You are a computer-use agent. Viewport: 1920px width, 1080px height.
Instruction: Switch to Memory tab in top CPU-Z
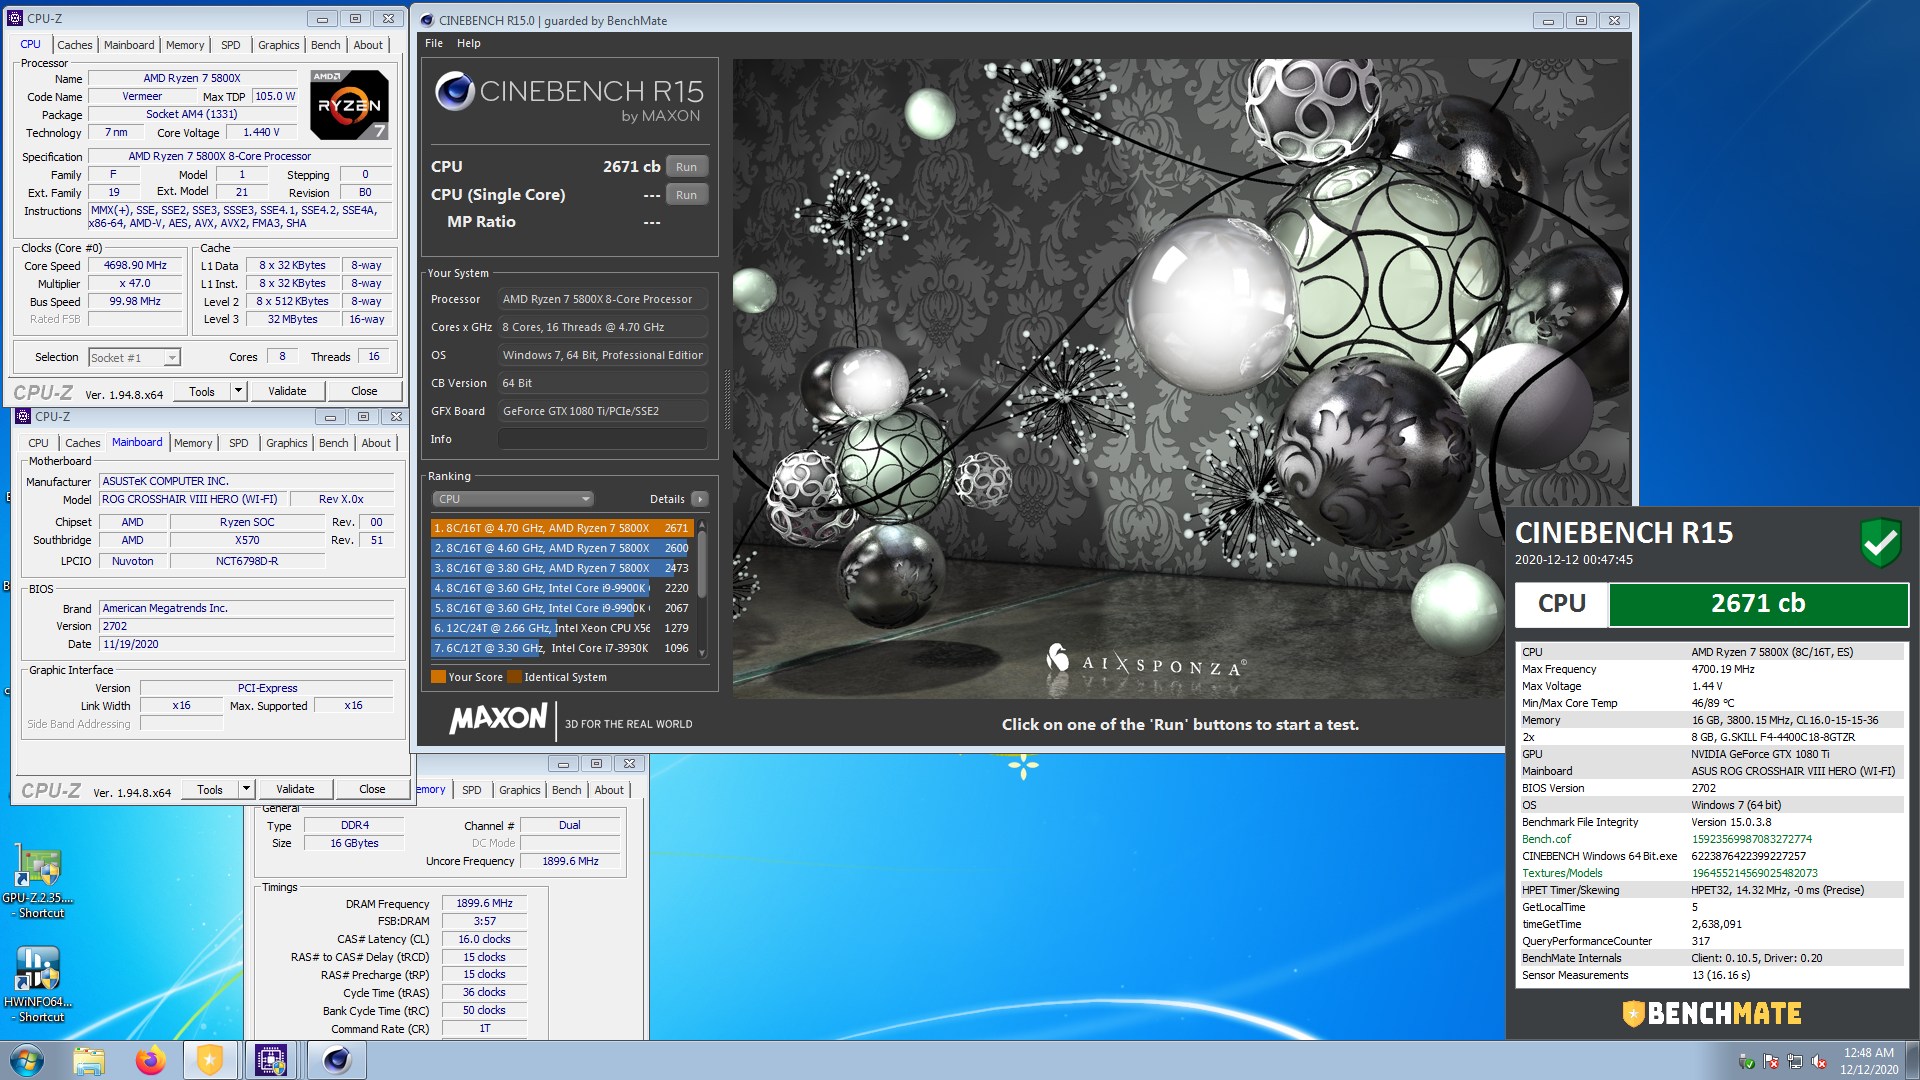click(x=185, y=45)
